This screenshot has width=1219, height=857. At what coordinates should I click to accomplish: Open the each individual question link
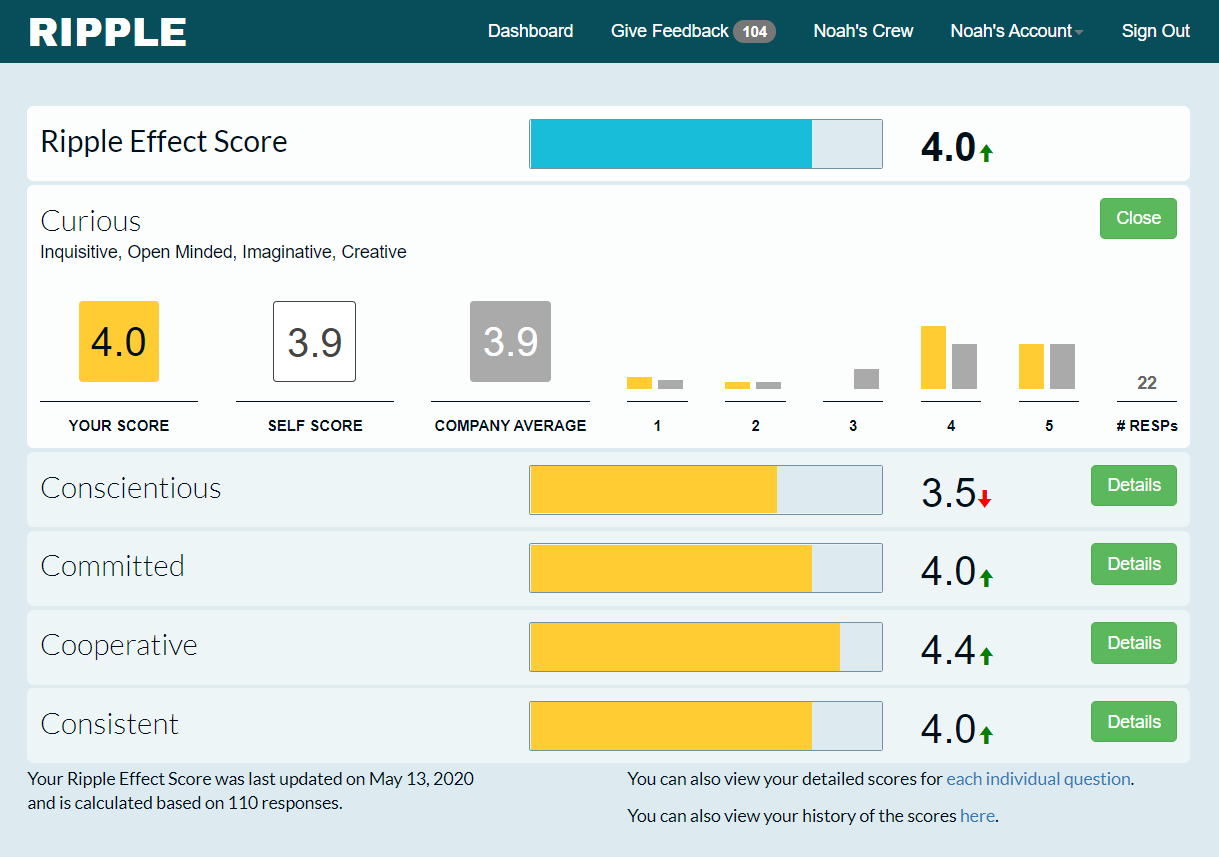pos(1038,779)
